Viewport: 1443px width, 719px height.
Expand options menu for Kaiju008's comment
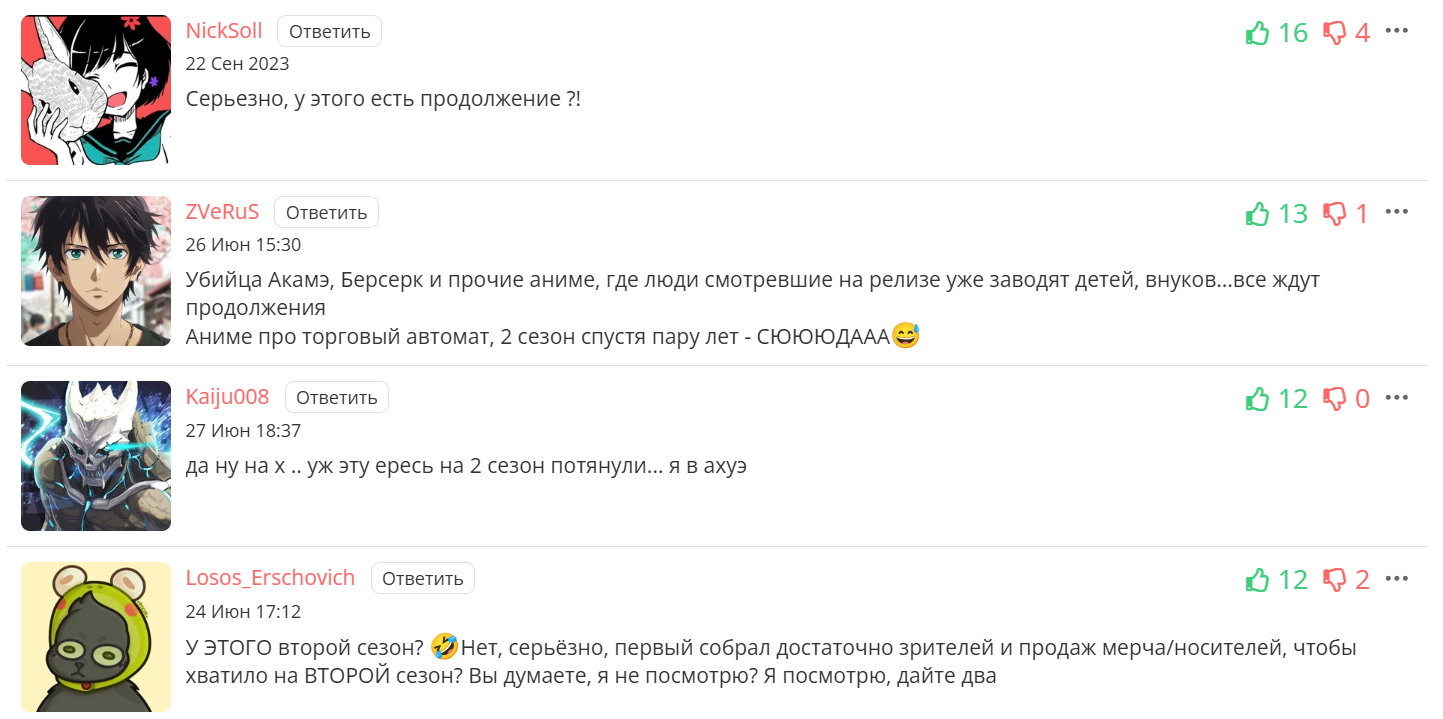click(x=1396, y=397)
